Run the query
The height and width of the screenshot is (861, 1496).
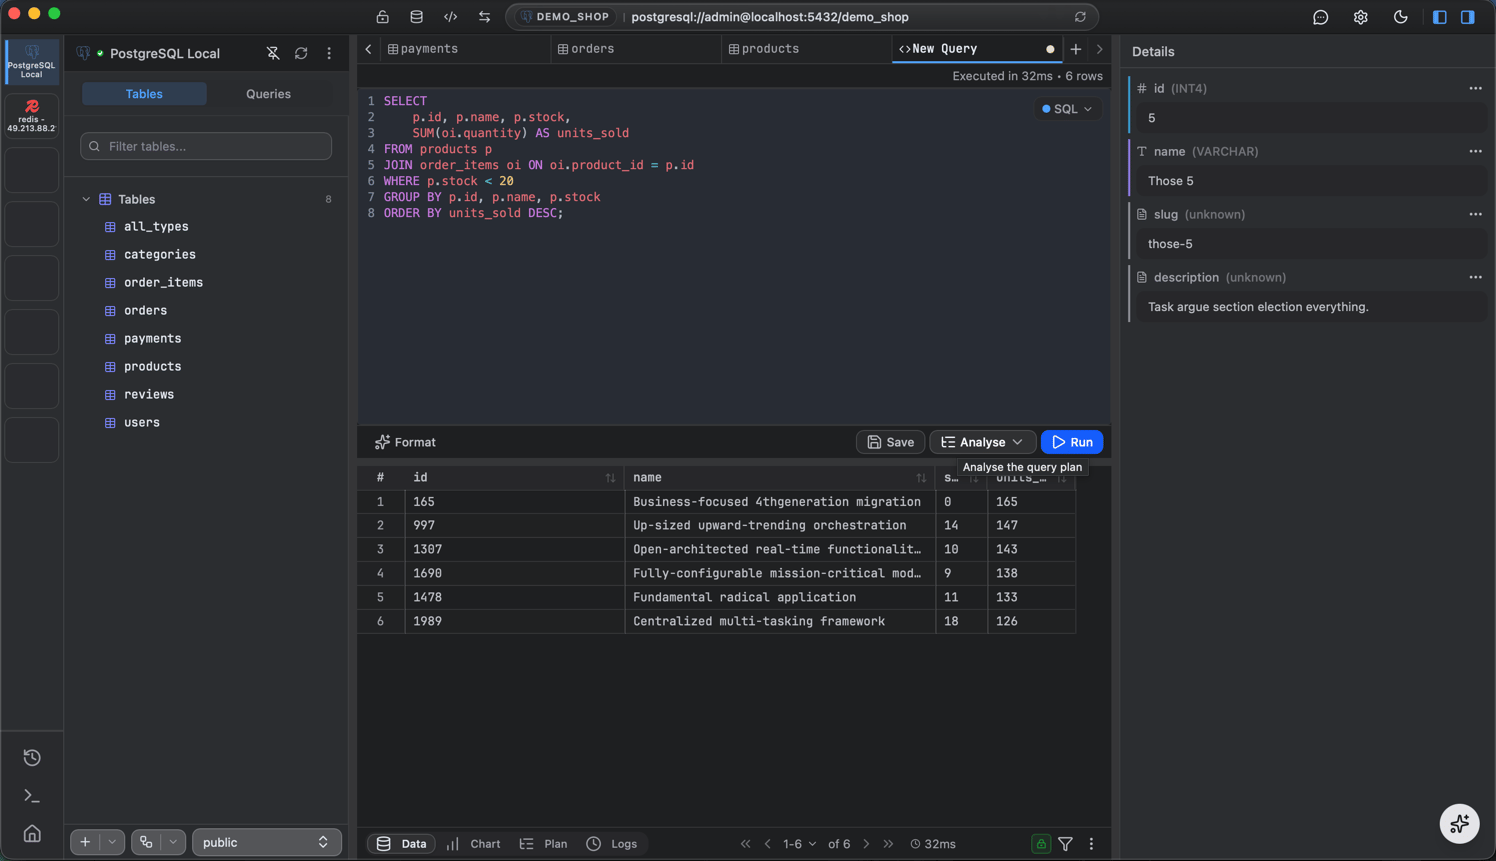click(x=1072, y=442)
